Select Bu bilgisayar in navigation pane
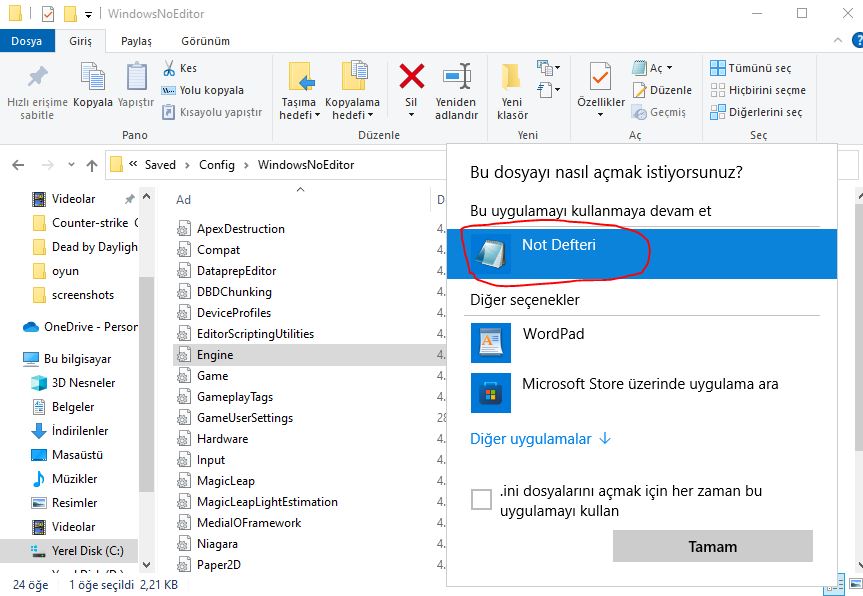This screenshot has height=596, width=863. 67,359
